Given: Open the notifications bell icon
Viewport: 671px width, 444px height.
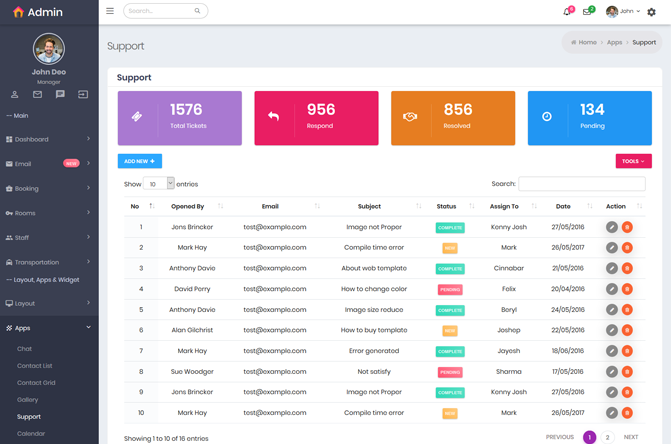Looking at the screenshot, I should click(x=566, y=12).
